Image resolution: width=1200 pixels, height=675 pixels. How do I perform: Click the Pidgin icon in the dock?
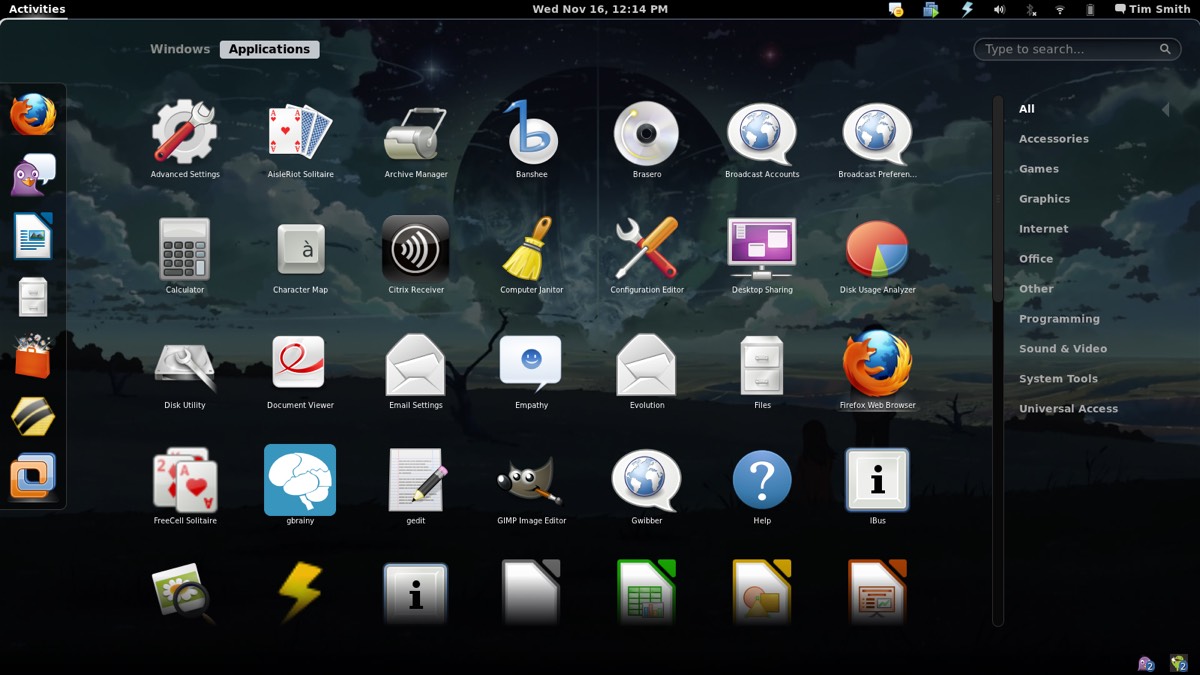33,176
